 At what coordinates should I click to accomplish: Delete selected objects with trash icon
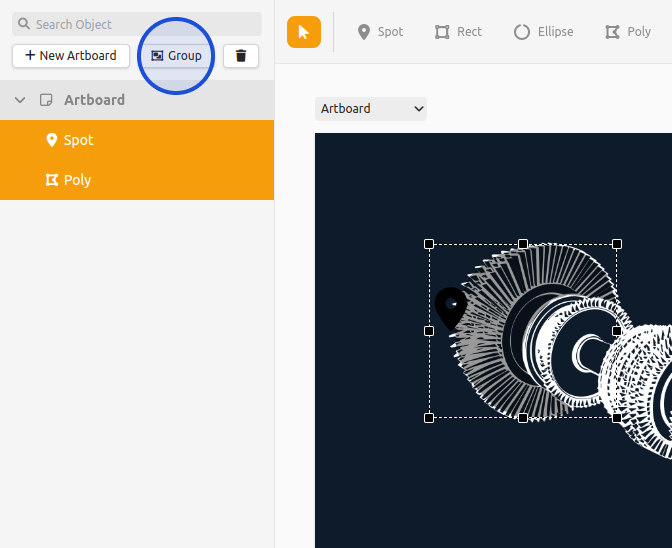point(241,56)
